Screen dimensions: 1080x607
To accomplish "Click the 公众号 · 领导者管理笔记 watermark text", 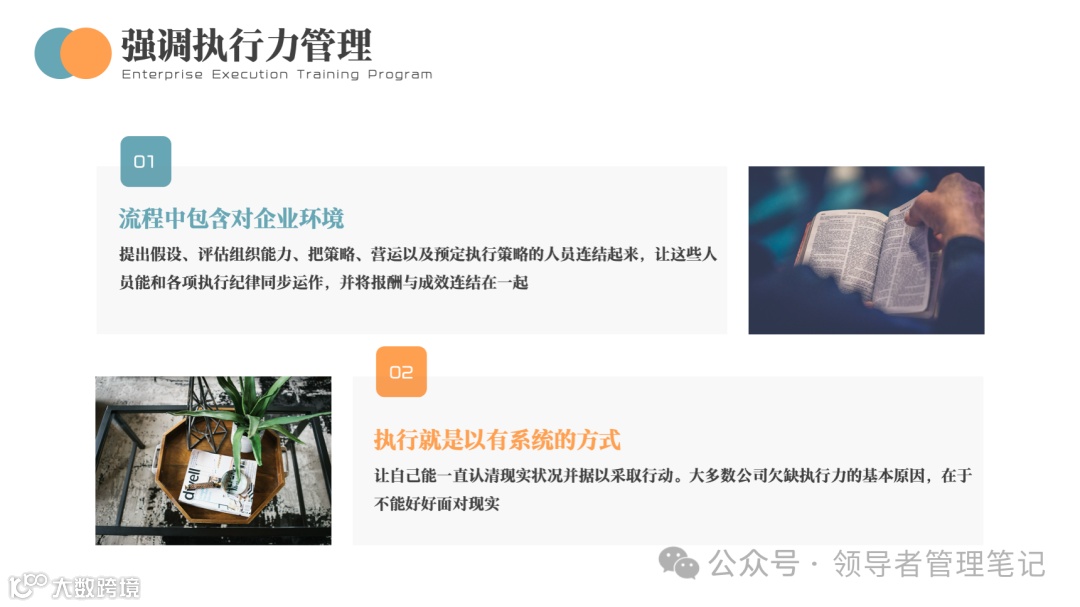I will [877, 564].
